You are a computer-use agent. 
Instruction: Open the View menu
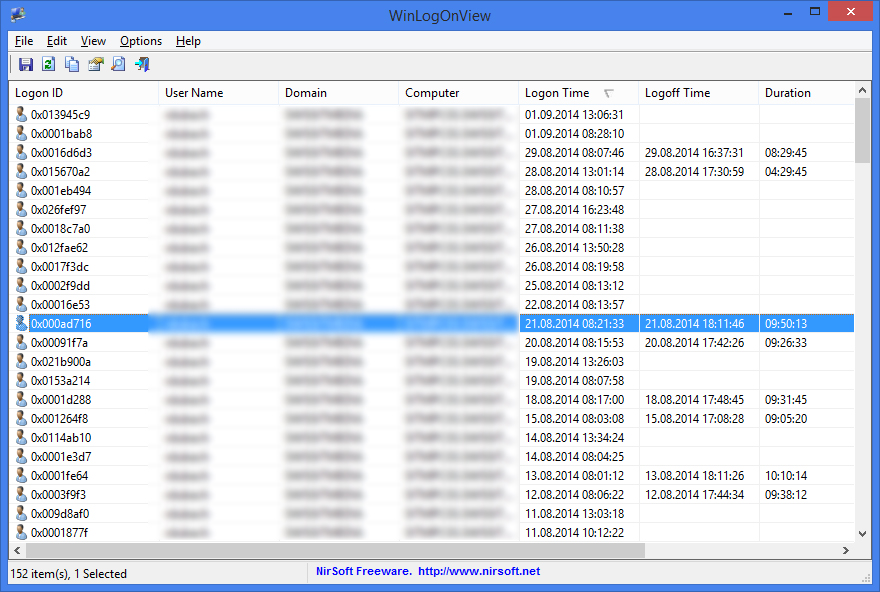[93, 41]
